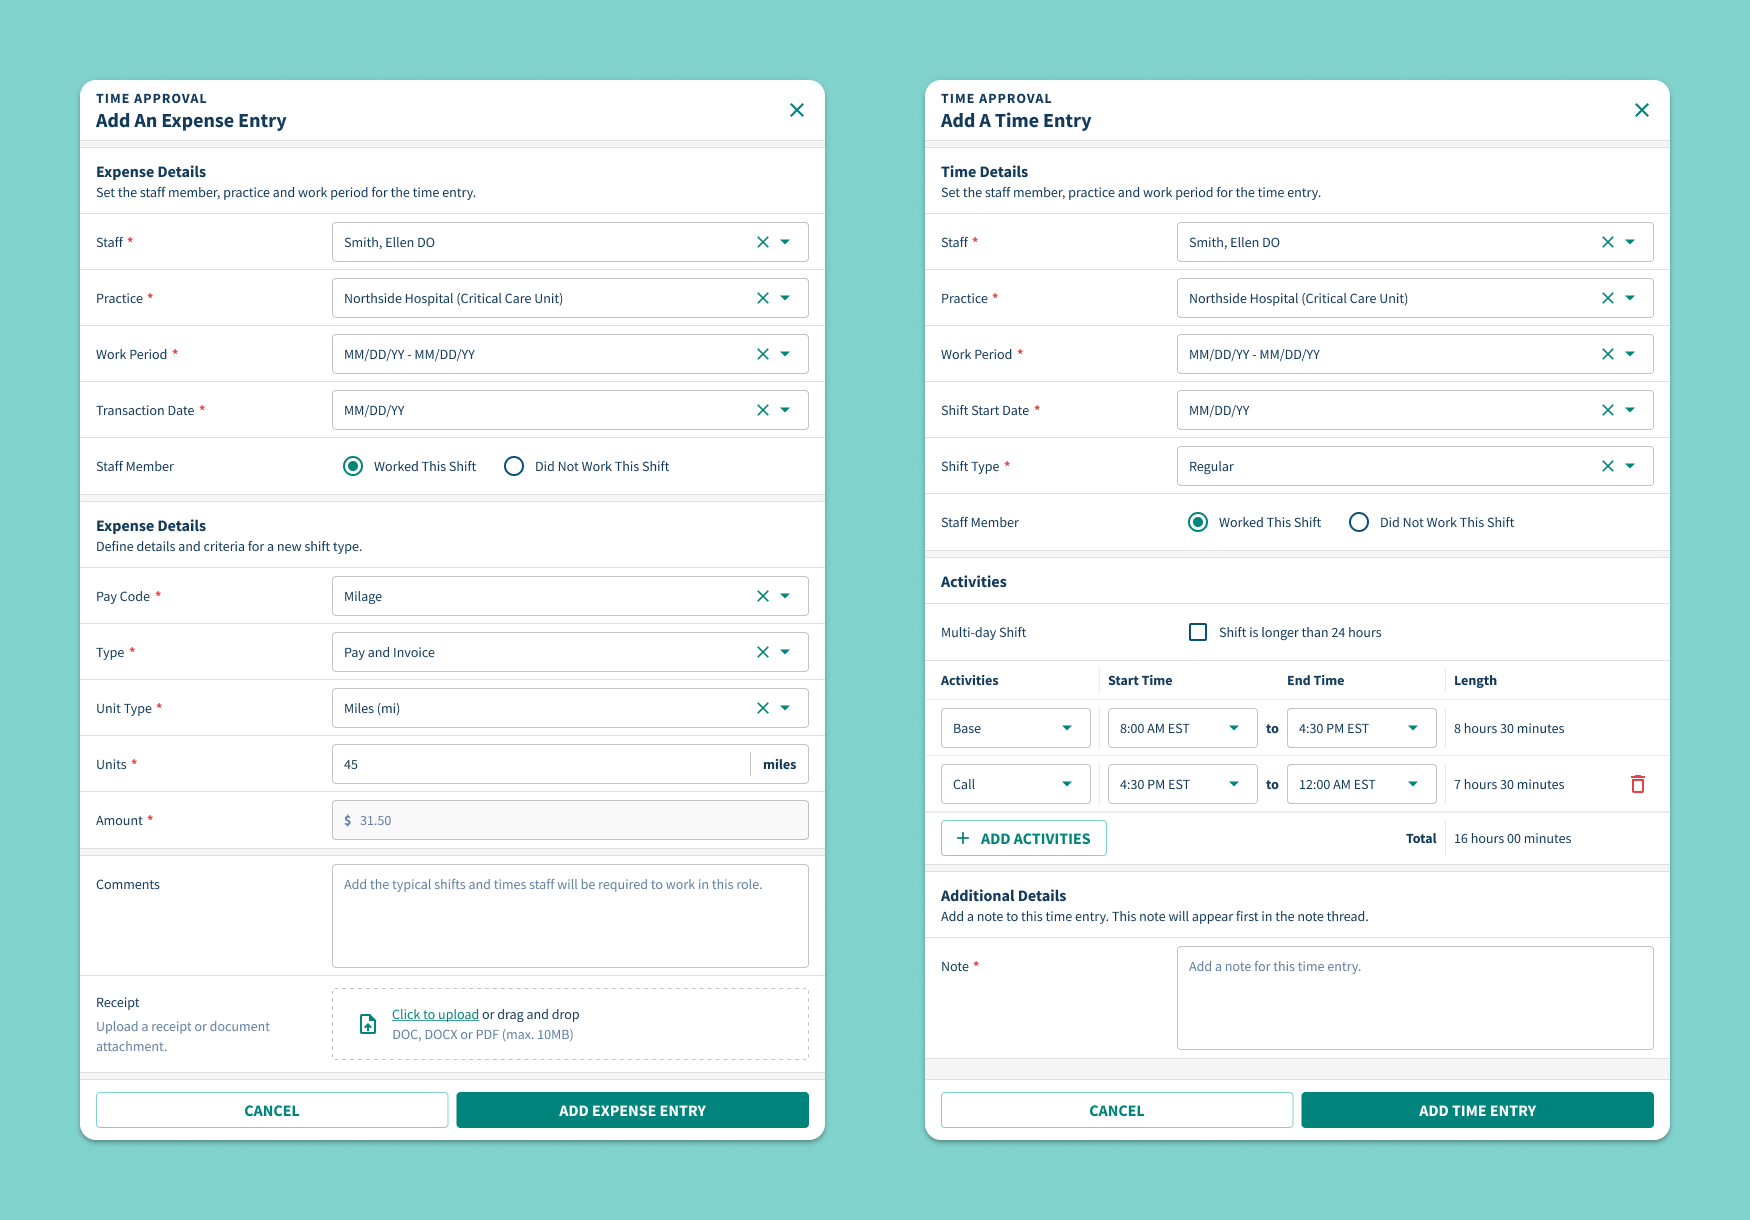Change Call row 4:30 PM EST start time

click(1183, 784)
